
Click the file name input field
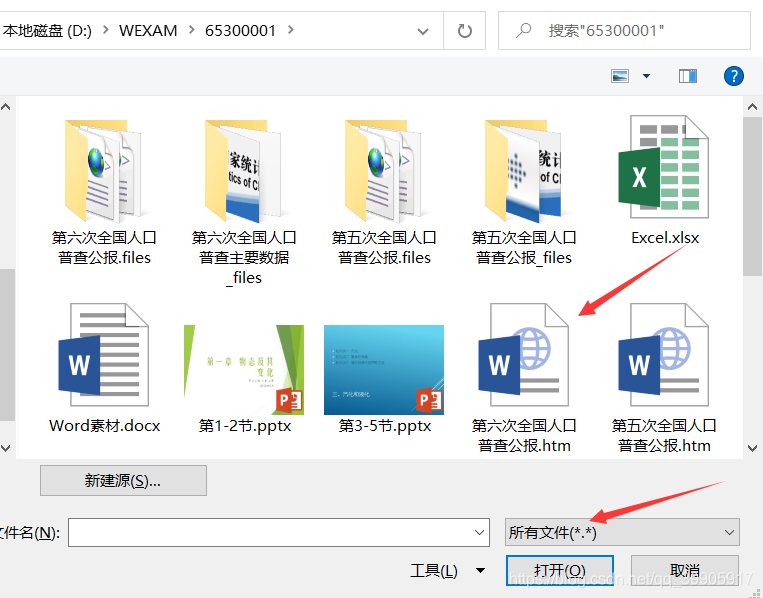pos(279,533)
